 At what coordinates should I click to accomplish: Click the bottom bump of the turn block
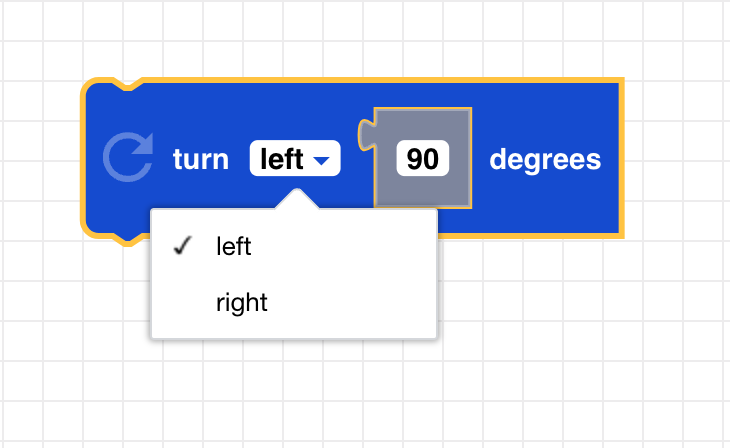click(x=127, y=238)
